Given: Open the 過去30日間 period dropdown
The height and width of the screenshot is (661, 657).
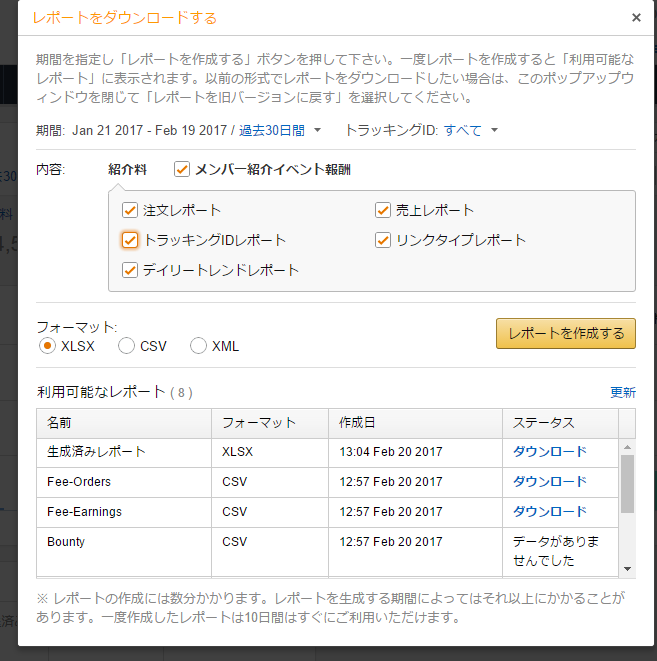Looking at the screenshot, I should pos(280,130).
